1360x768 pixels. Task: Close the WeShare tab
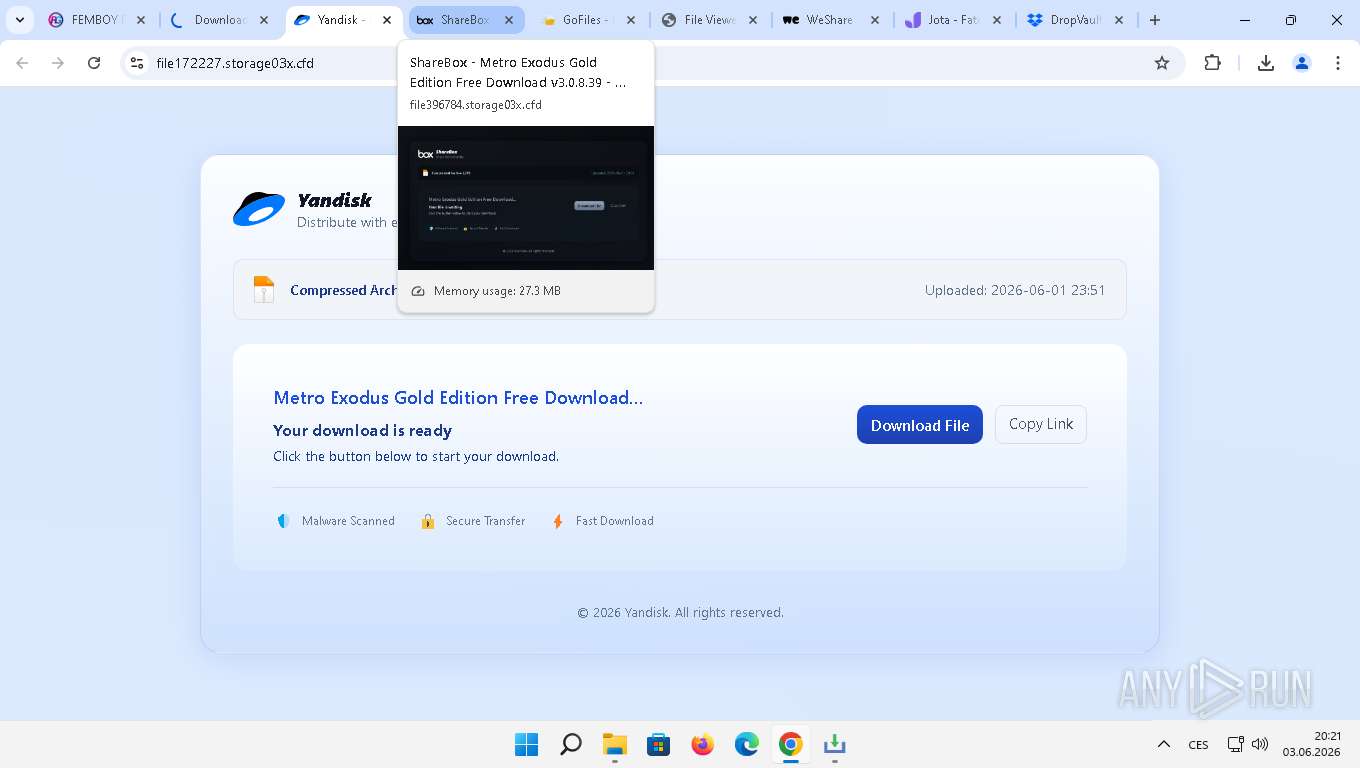coord(875,20)
